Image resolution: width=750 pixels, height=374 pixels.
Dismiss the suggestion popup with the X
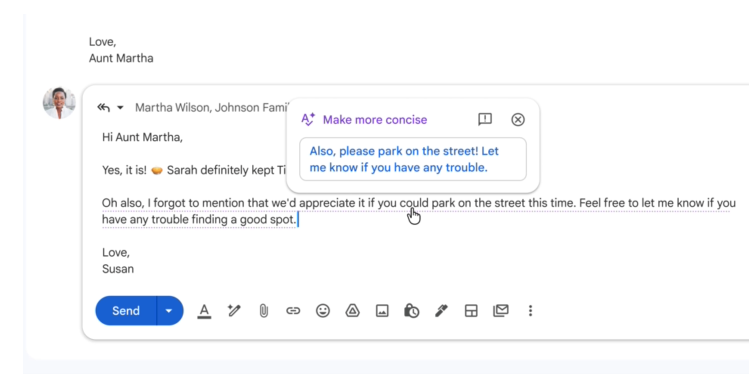pyautogui.click(x=518, y=120)
